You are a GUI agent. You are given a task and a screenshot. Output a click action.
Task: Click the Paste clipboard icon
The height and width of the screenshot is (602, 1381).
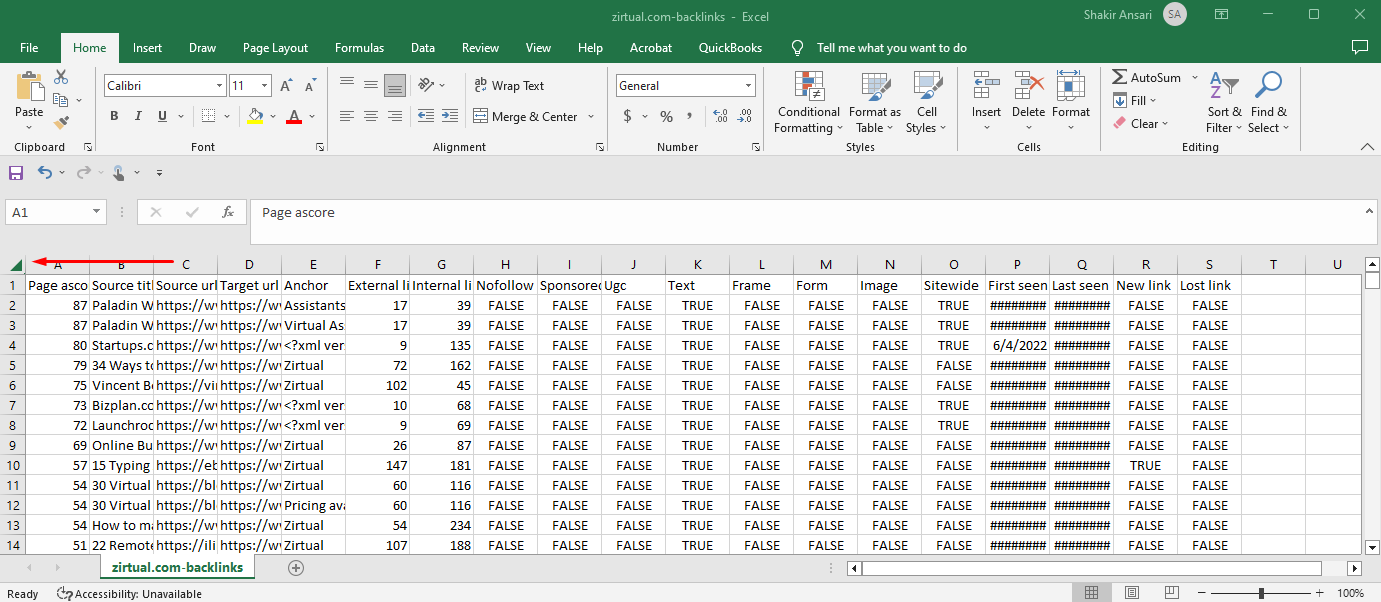pyautogui.click(x=30, y=88)
